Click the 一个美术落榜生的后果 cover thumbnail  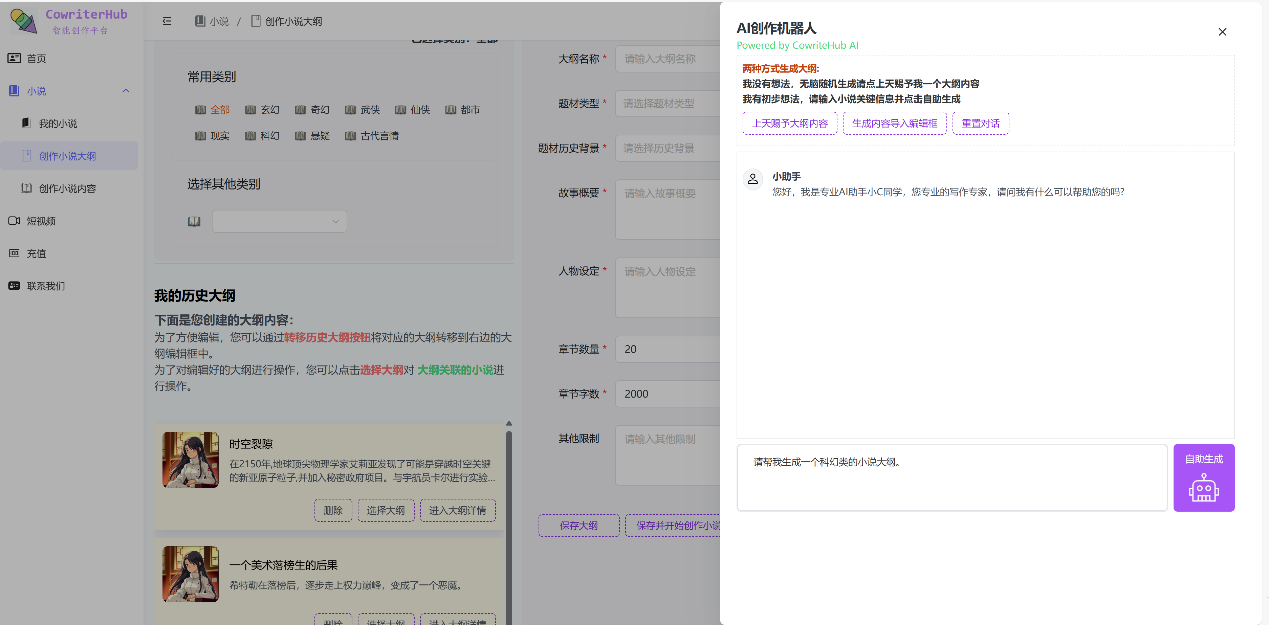190,574
